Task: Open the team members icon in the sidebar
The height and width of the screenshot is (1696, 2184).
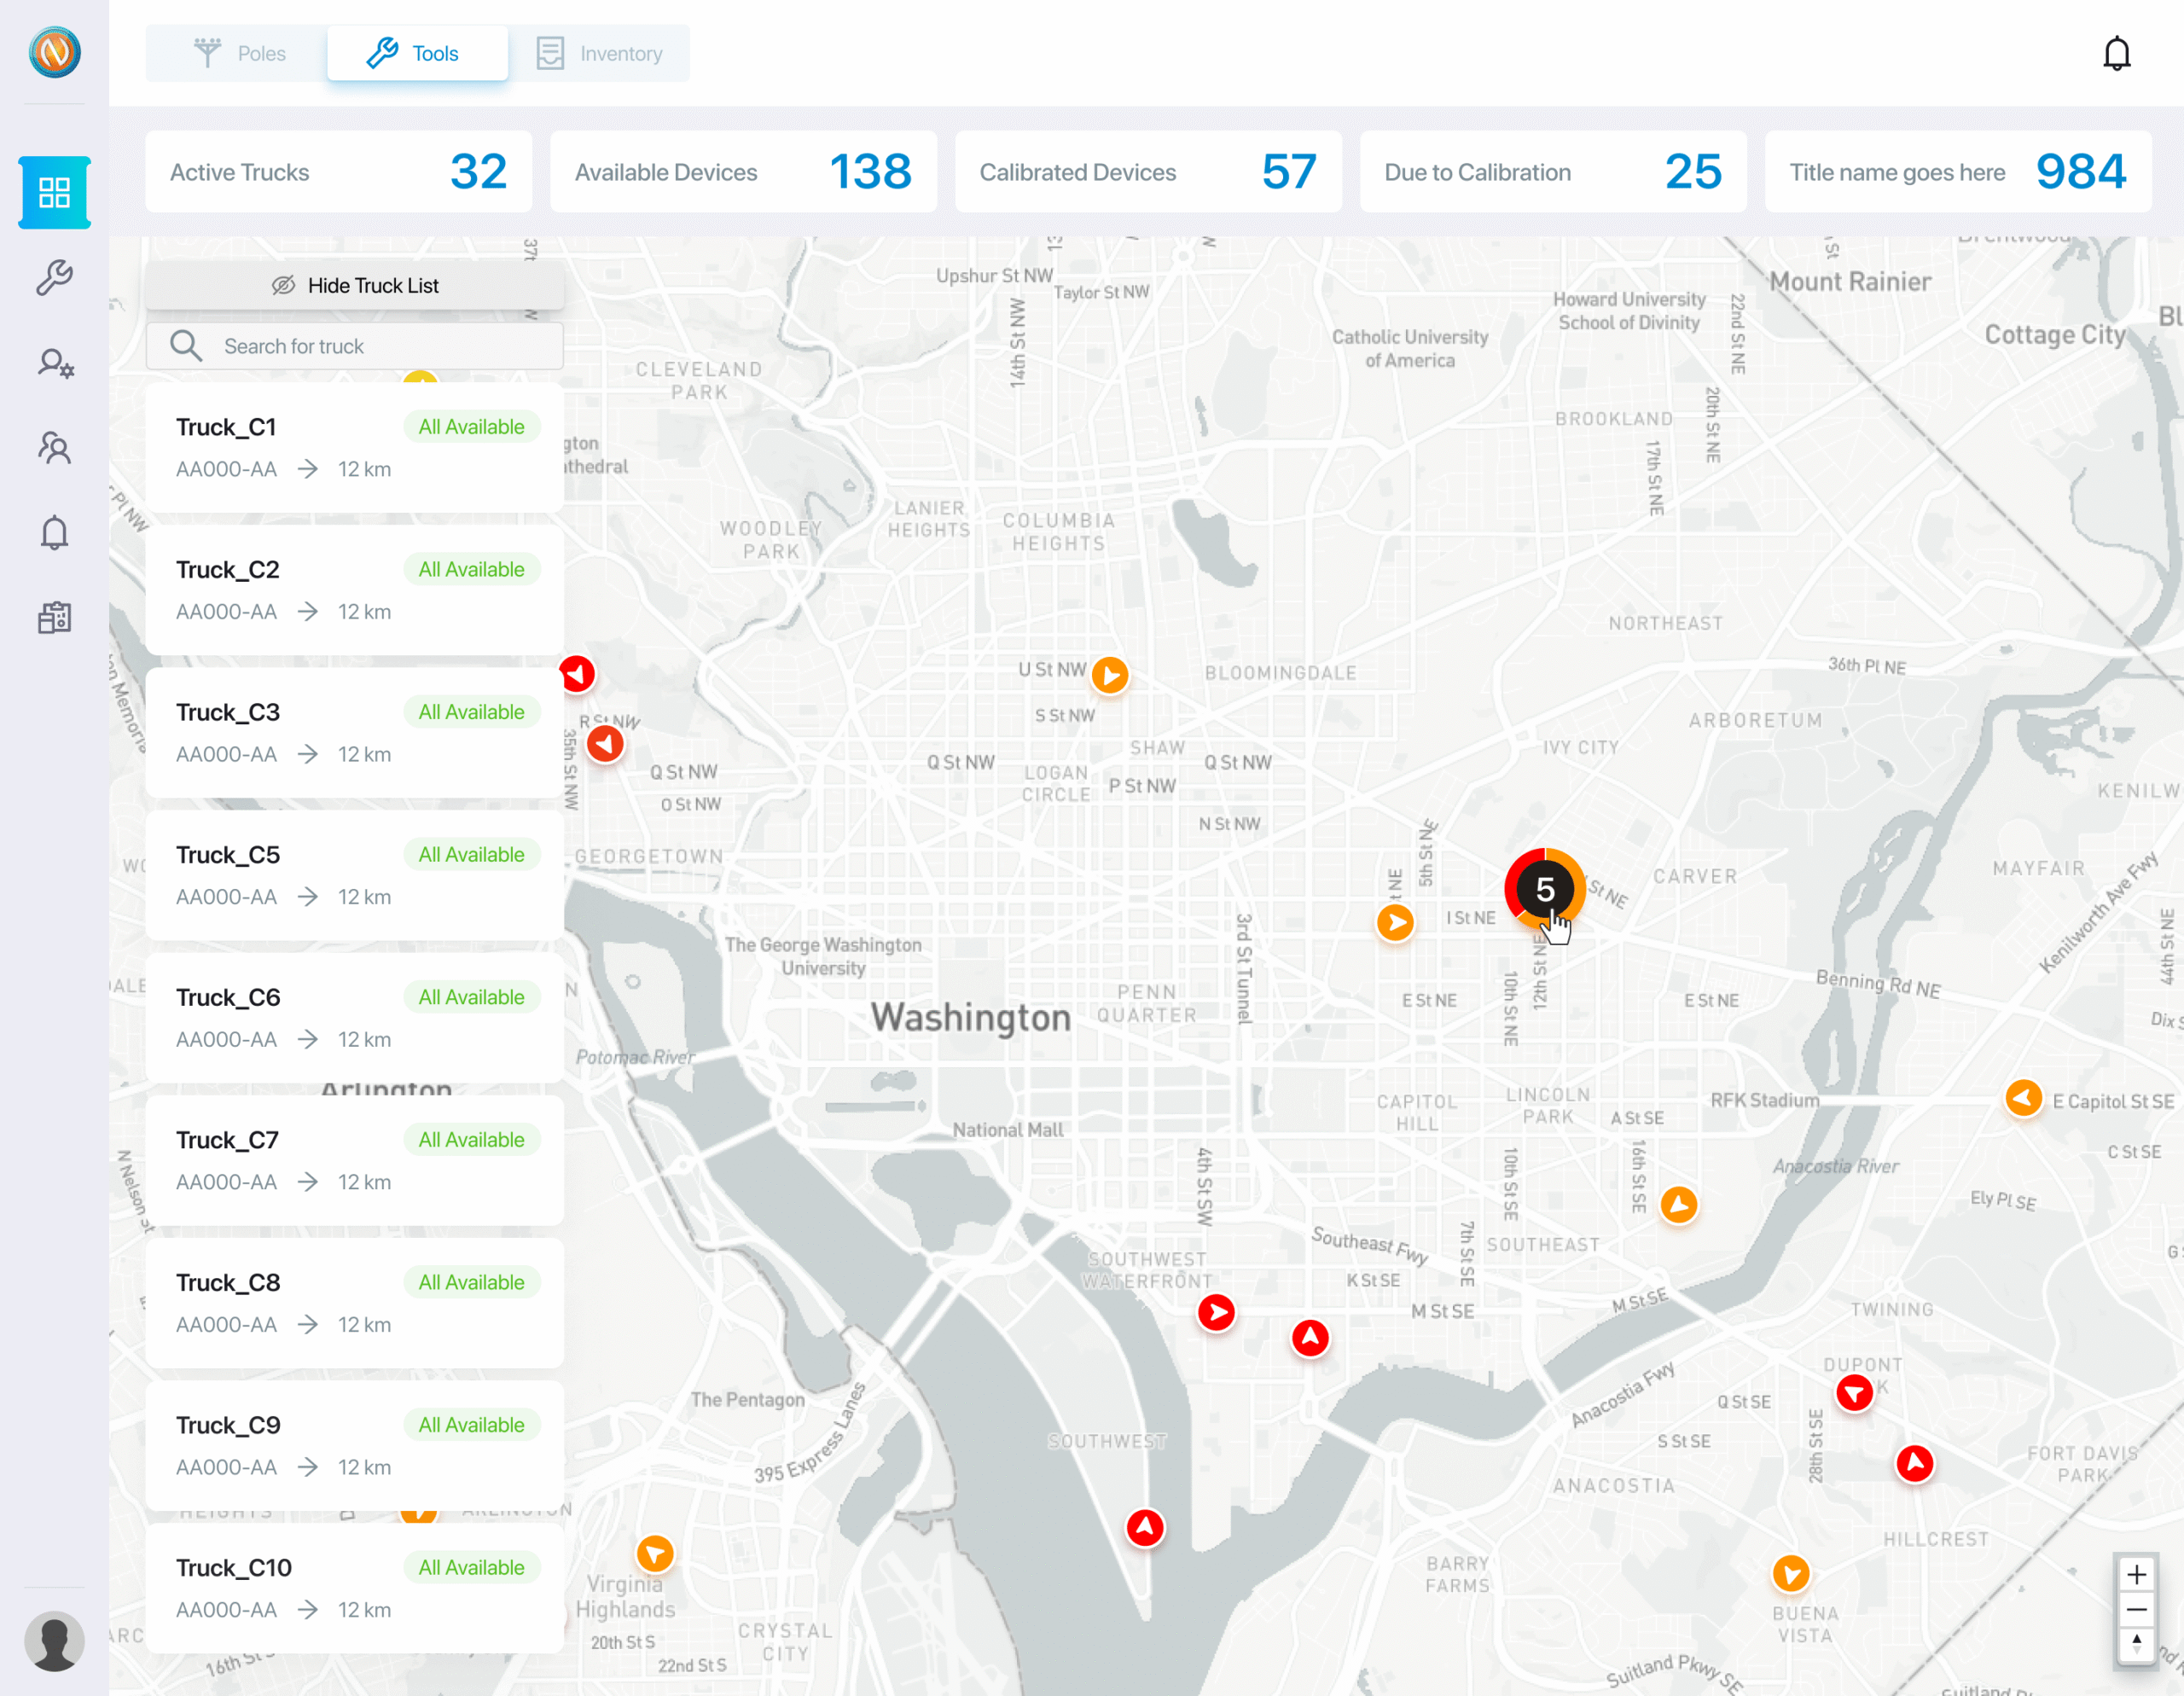Action: pyautogui.click(x=54, y=448)
